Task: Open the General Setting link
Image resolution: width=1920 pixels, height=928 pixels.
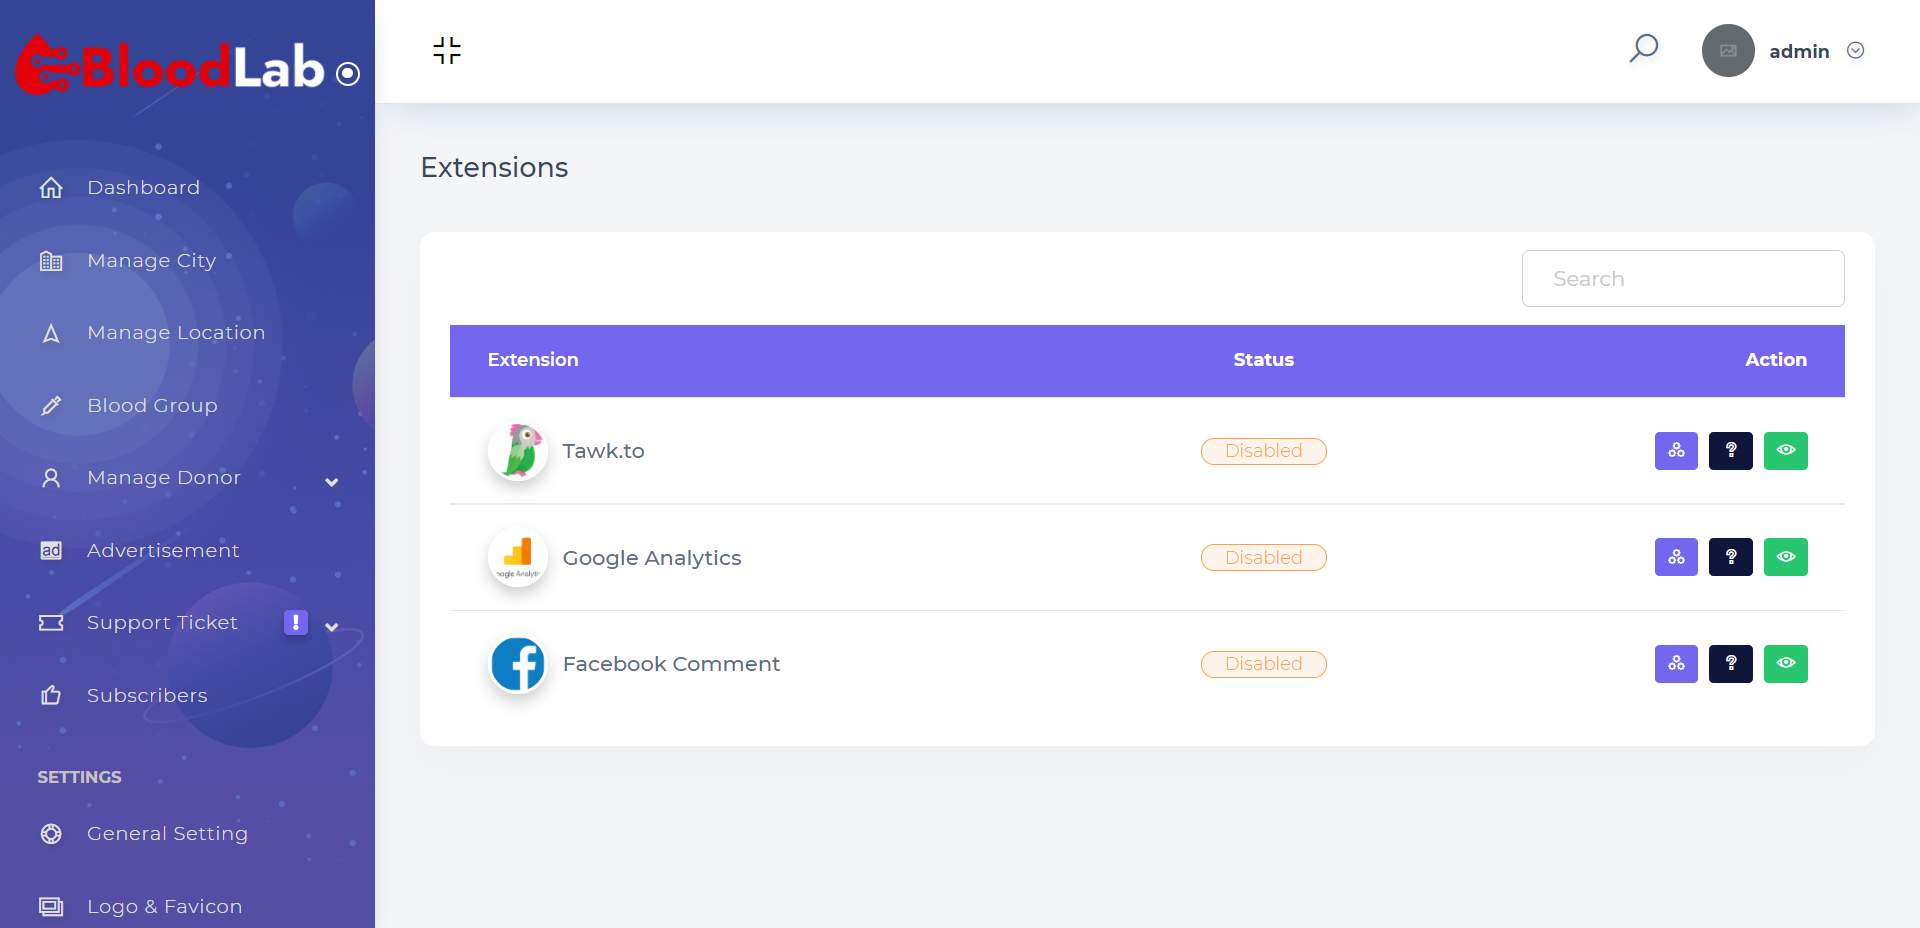Action: [x=167, y=834]
